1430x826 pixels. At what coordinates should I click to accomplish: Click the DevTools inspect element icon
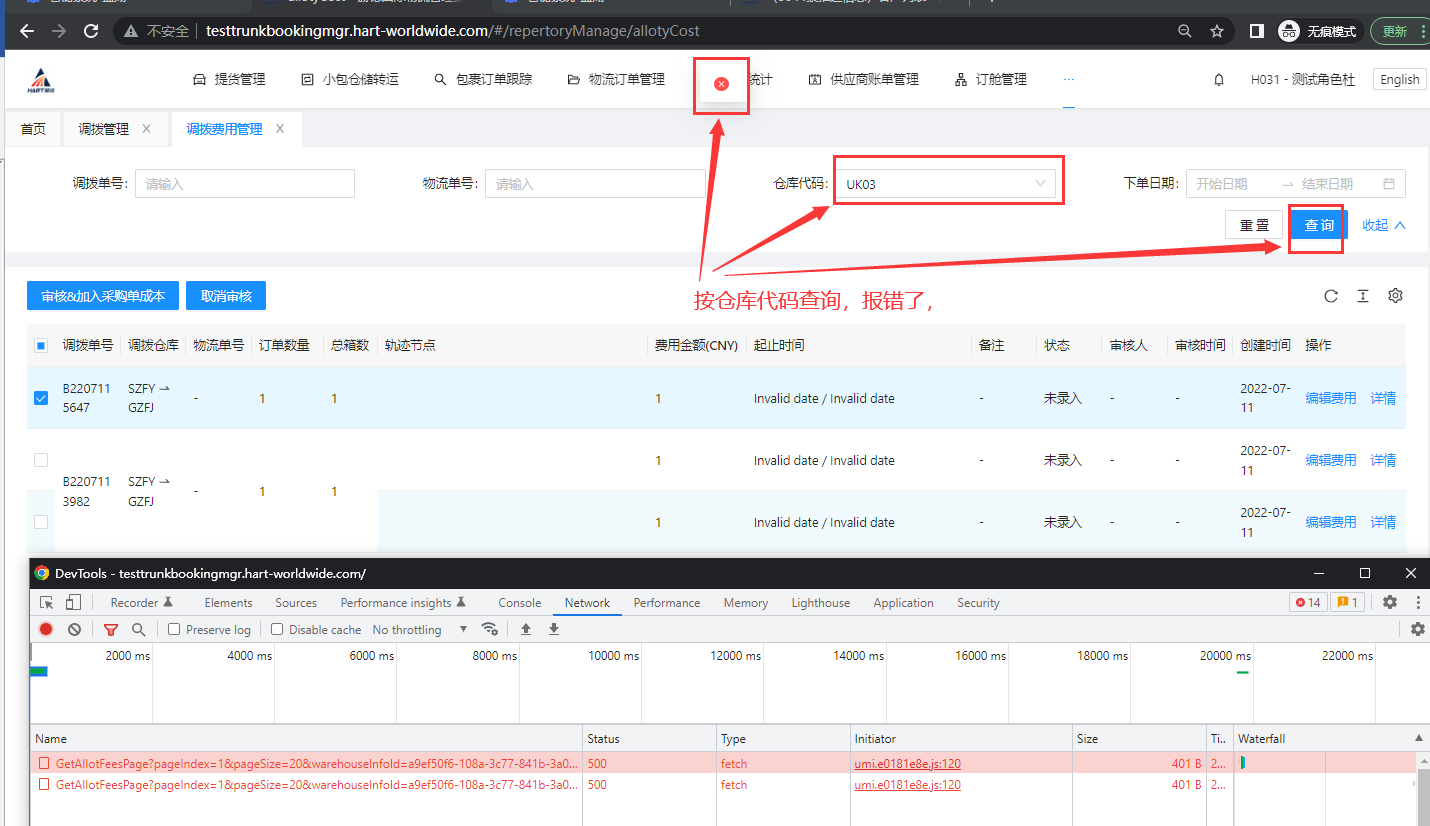click(47, 602)
